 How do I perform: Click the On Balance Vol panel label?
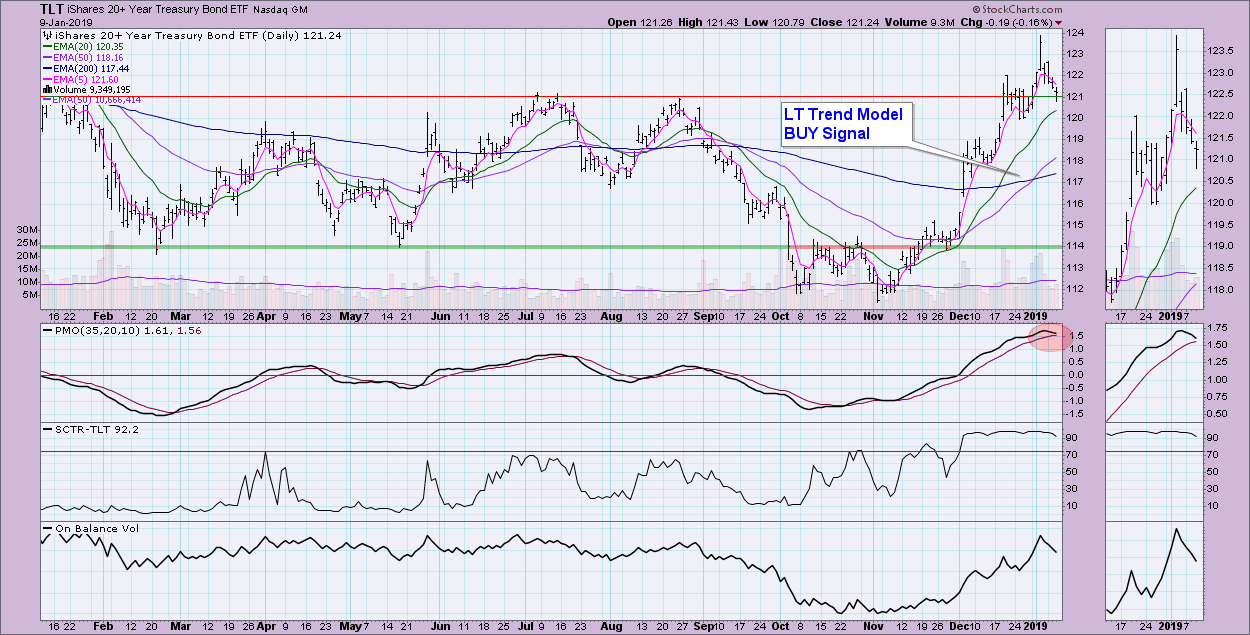coord(91,527)
